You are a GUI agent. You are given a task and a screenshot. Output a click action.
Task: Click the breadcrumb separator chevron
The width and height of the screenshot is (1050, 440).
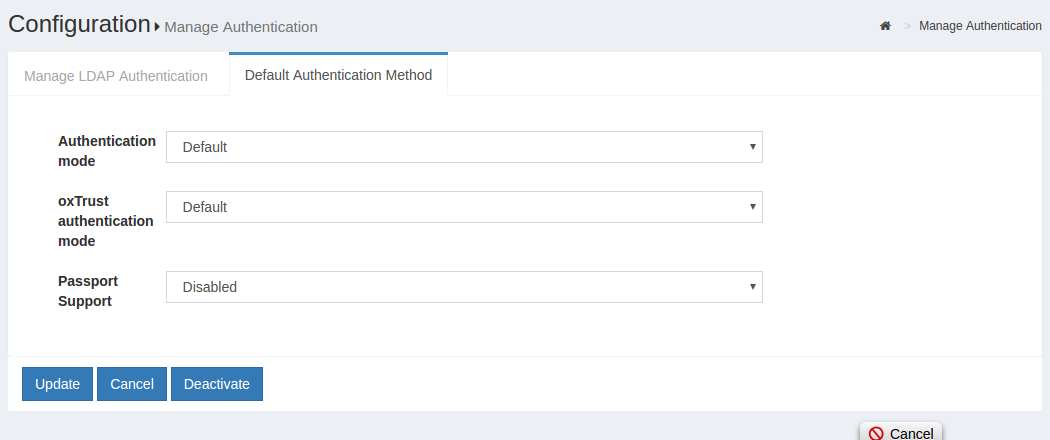click(907, 26)
